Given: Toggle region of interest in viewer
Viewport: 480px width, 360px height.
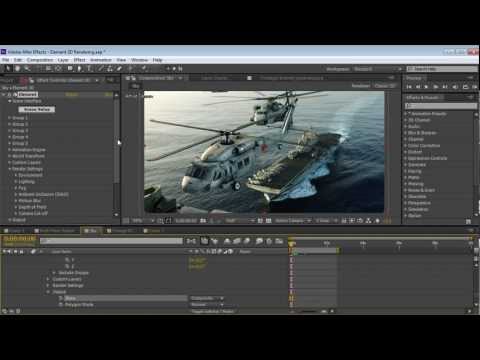Looking at the screenshot, I should pos(260,221).
